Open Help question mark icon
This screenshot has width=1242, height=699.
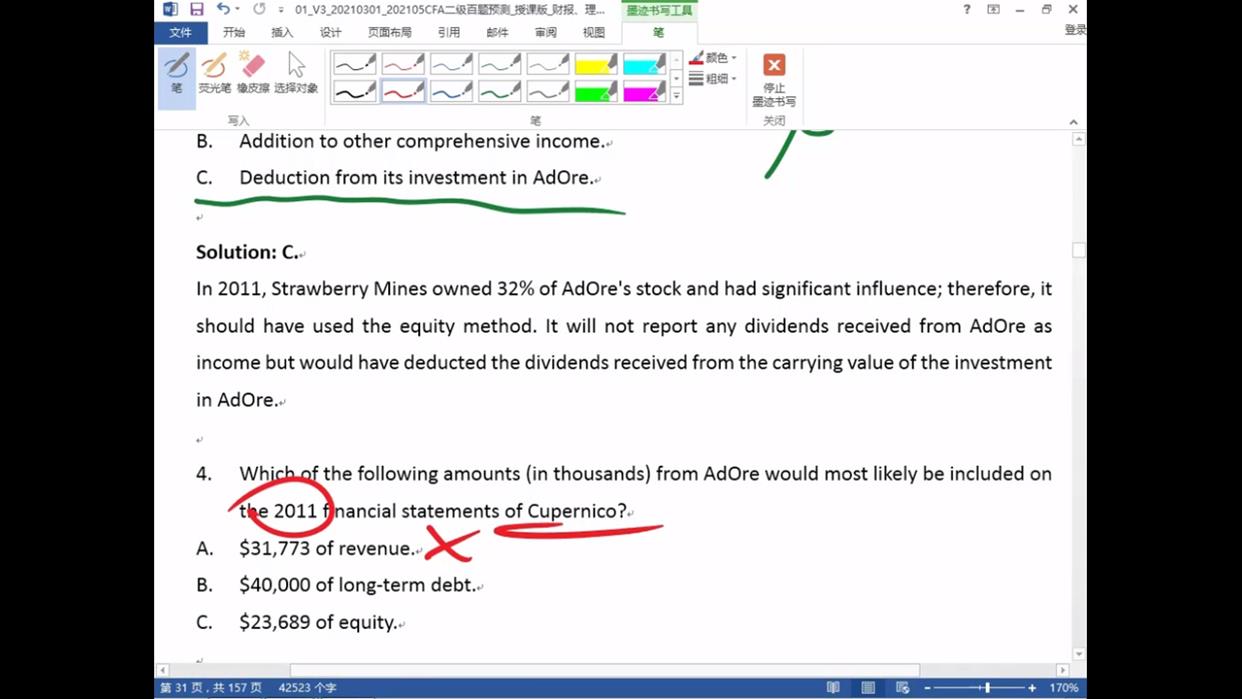(x=967, y=9)
